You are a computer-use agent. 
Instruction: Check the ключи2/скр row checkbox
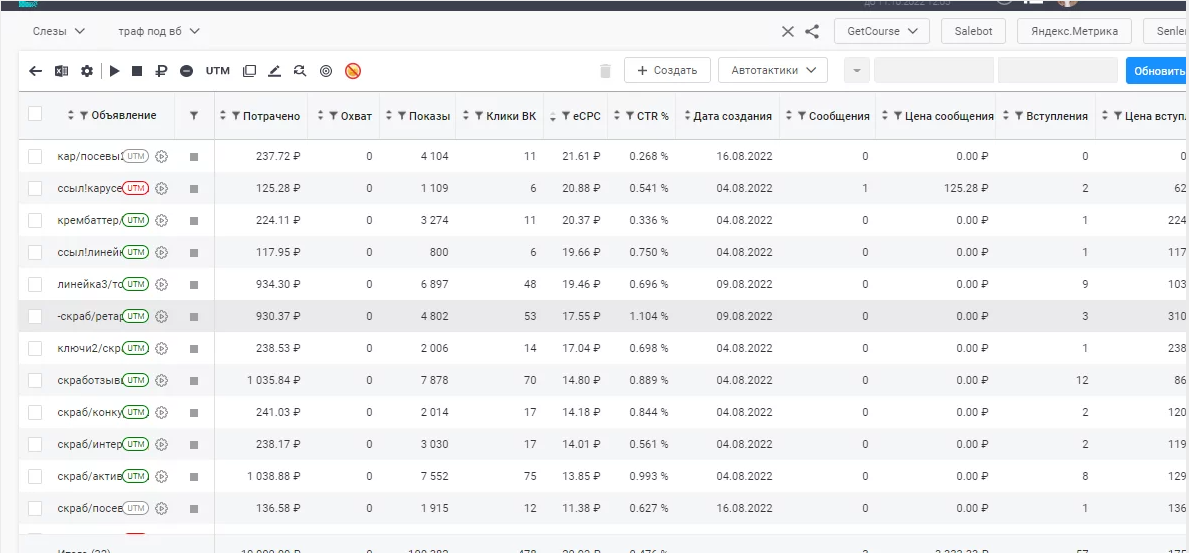(35, 348)
